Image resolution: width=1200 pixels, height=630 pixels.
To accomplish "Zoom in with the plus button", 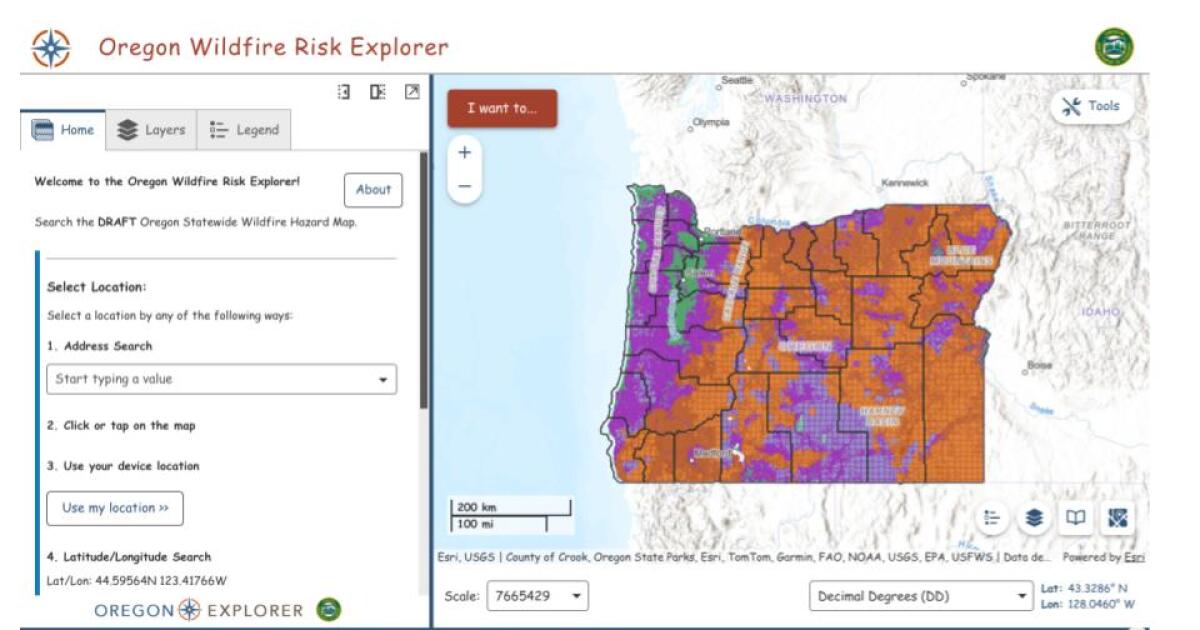I will (462, 150).
